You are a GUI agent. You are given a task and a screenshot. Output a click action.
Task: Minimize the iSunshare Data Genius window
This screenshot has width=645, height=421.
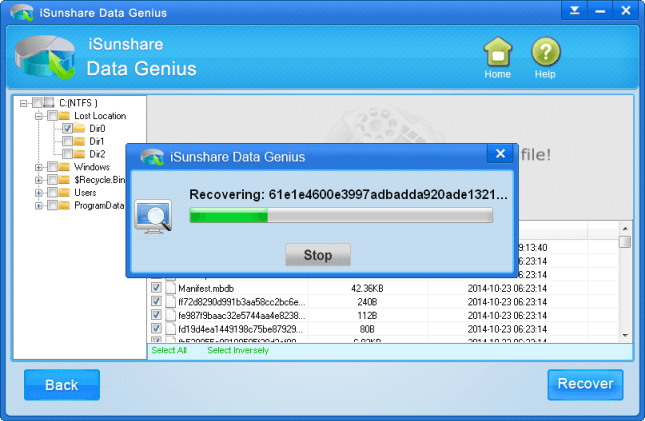tap(600, 11)
